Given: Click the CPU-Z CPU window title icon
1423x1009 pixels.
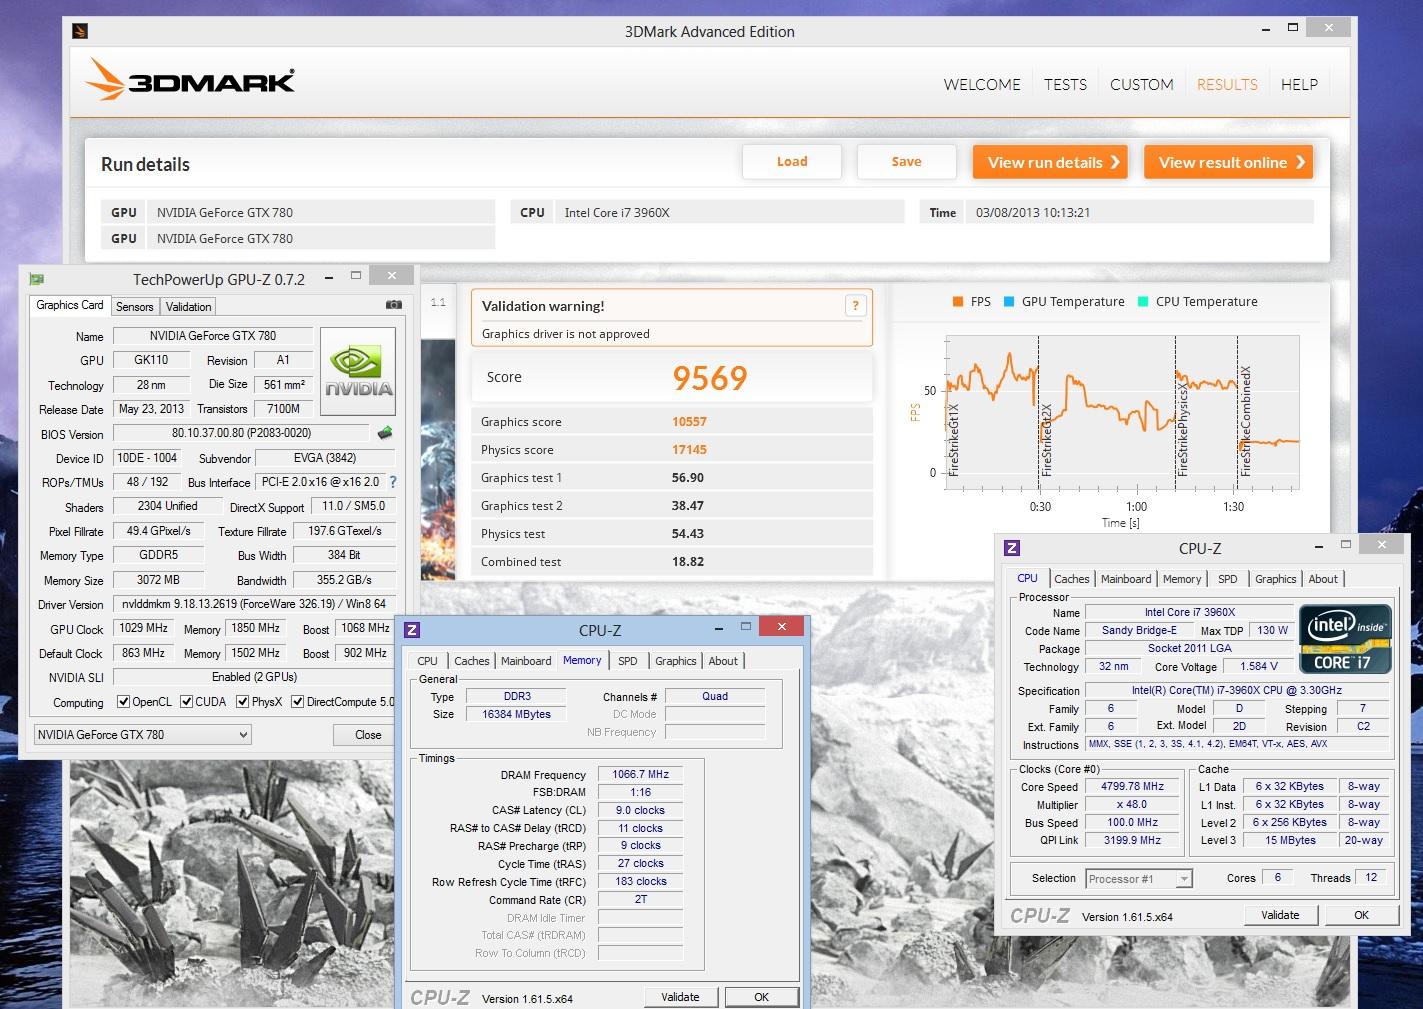Looking at the screenshot, I should 1012,548.
